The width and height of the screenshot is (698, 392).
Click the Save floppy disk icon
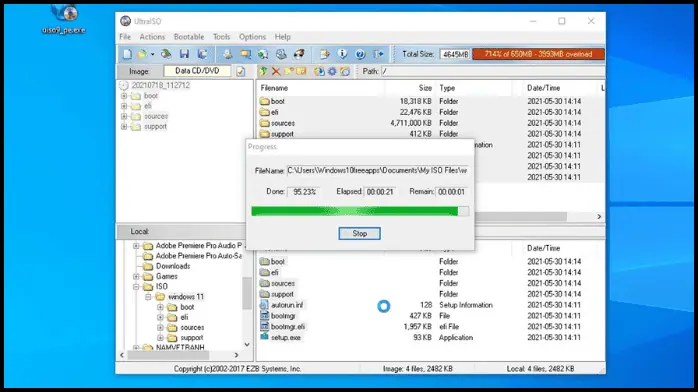(x=184, y=54)
